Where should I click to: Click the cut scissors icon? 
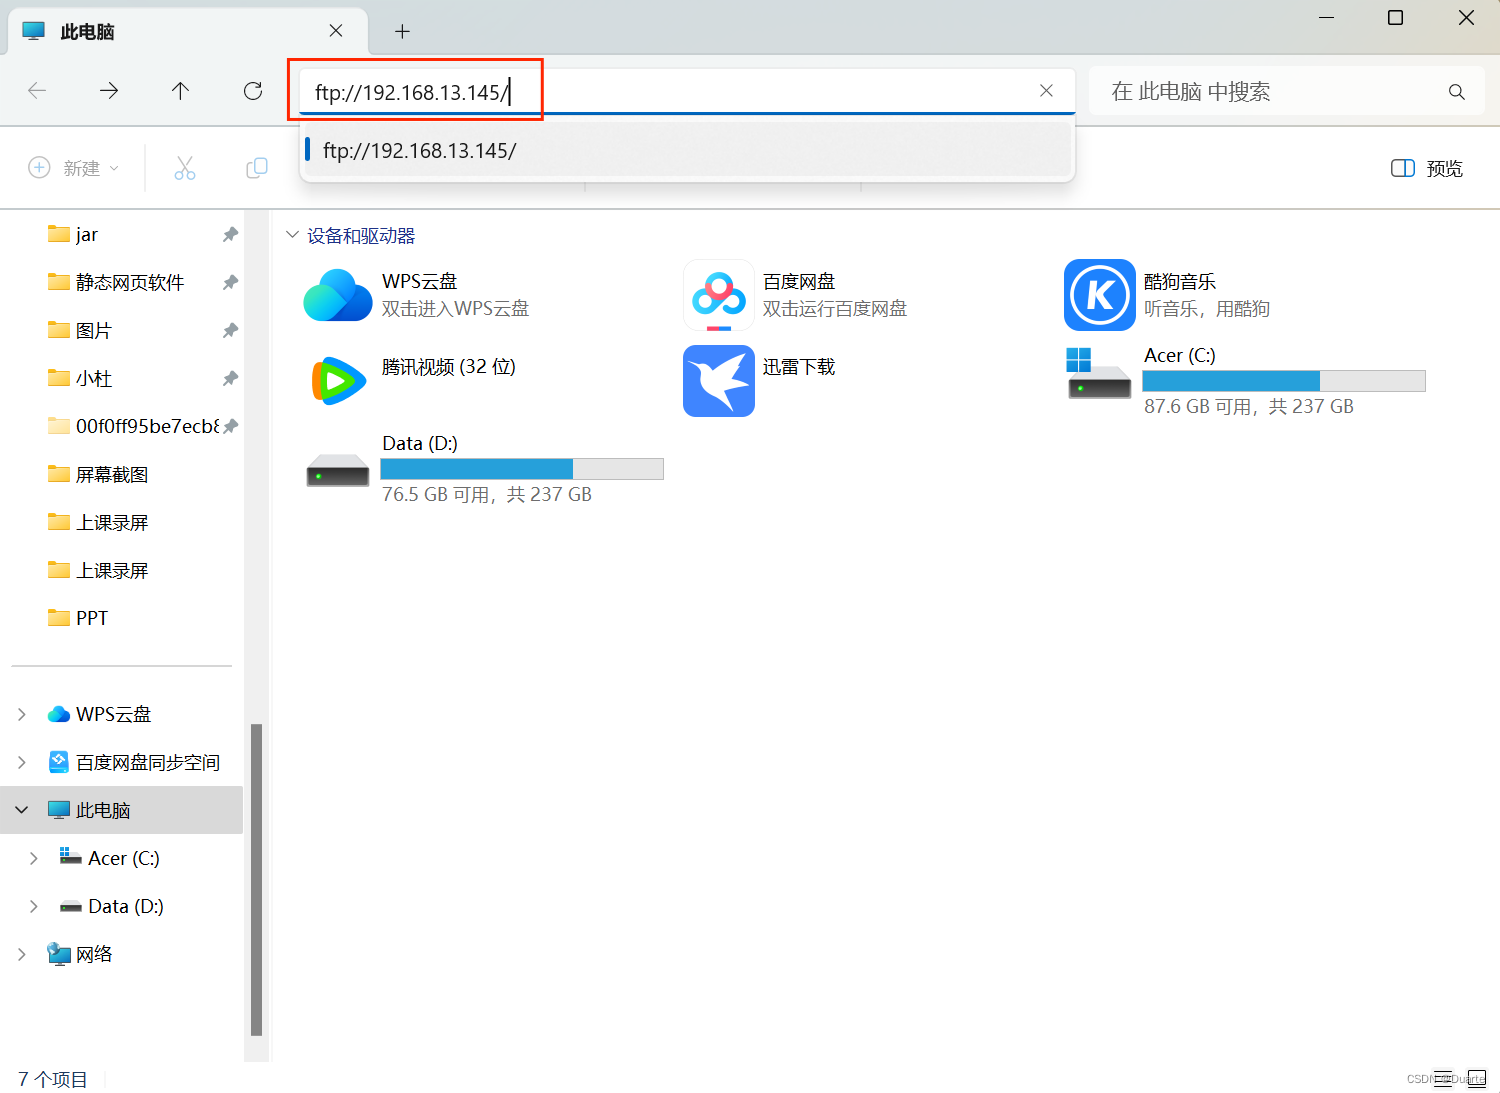point(185,168)
